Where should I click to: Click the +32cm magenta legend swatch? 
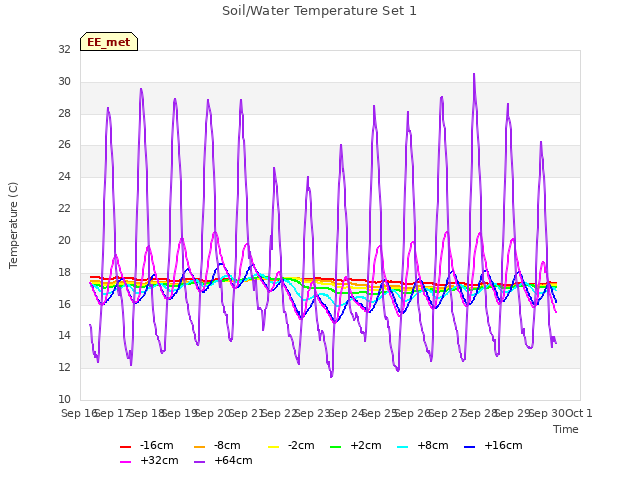tap(125, 462)
